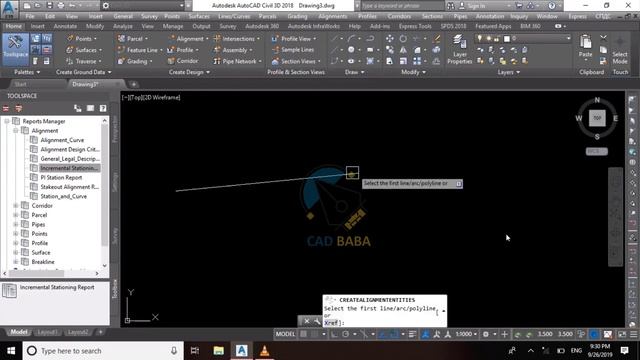
Task: Switch to the Layout1 tab
Action: point(47,332)
